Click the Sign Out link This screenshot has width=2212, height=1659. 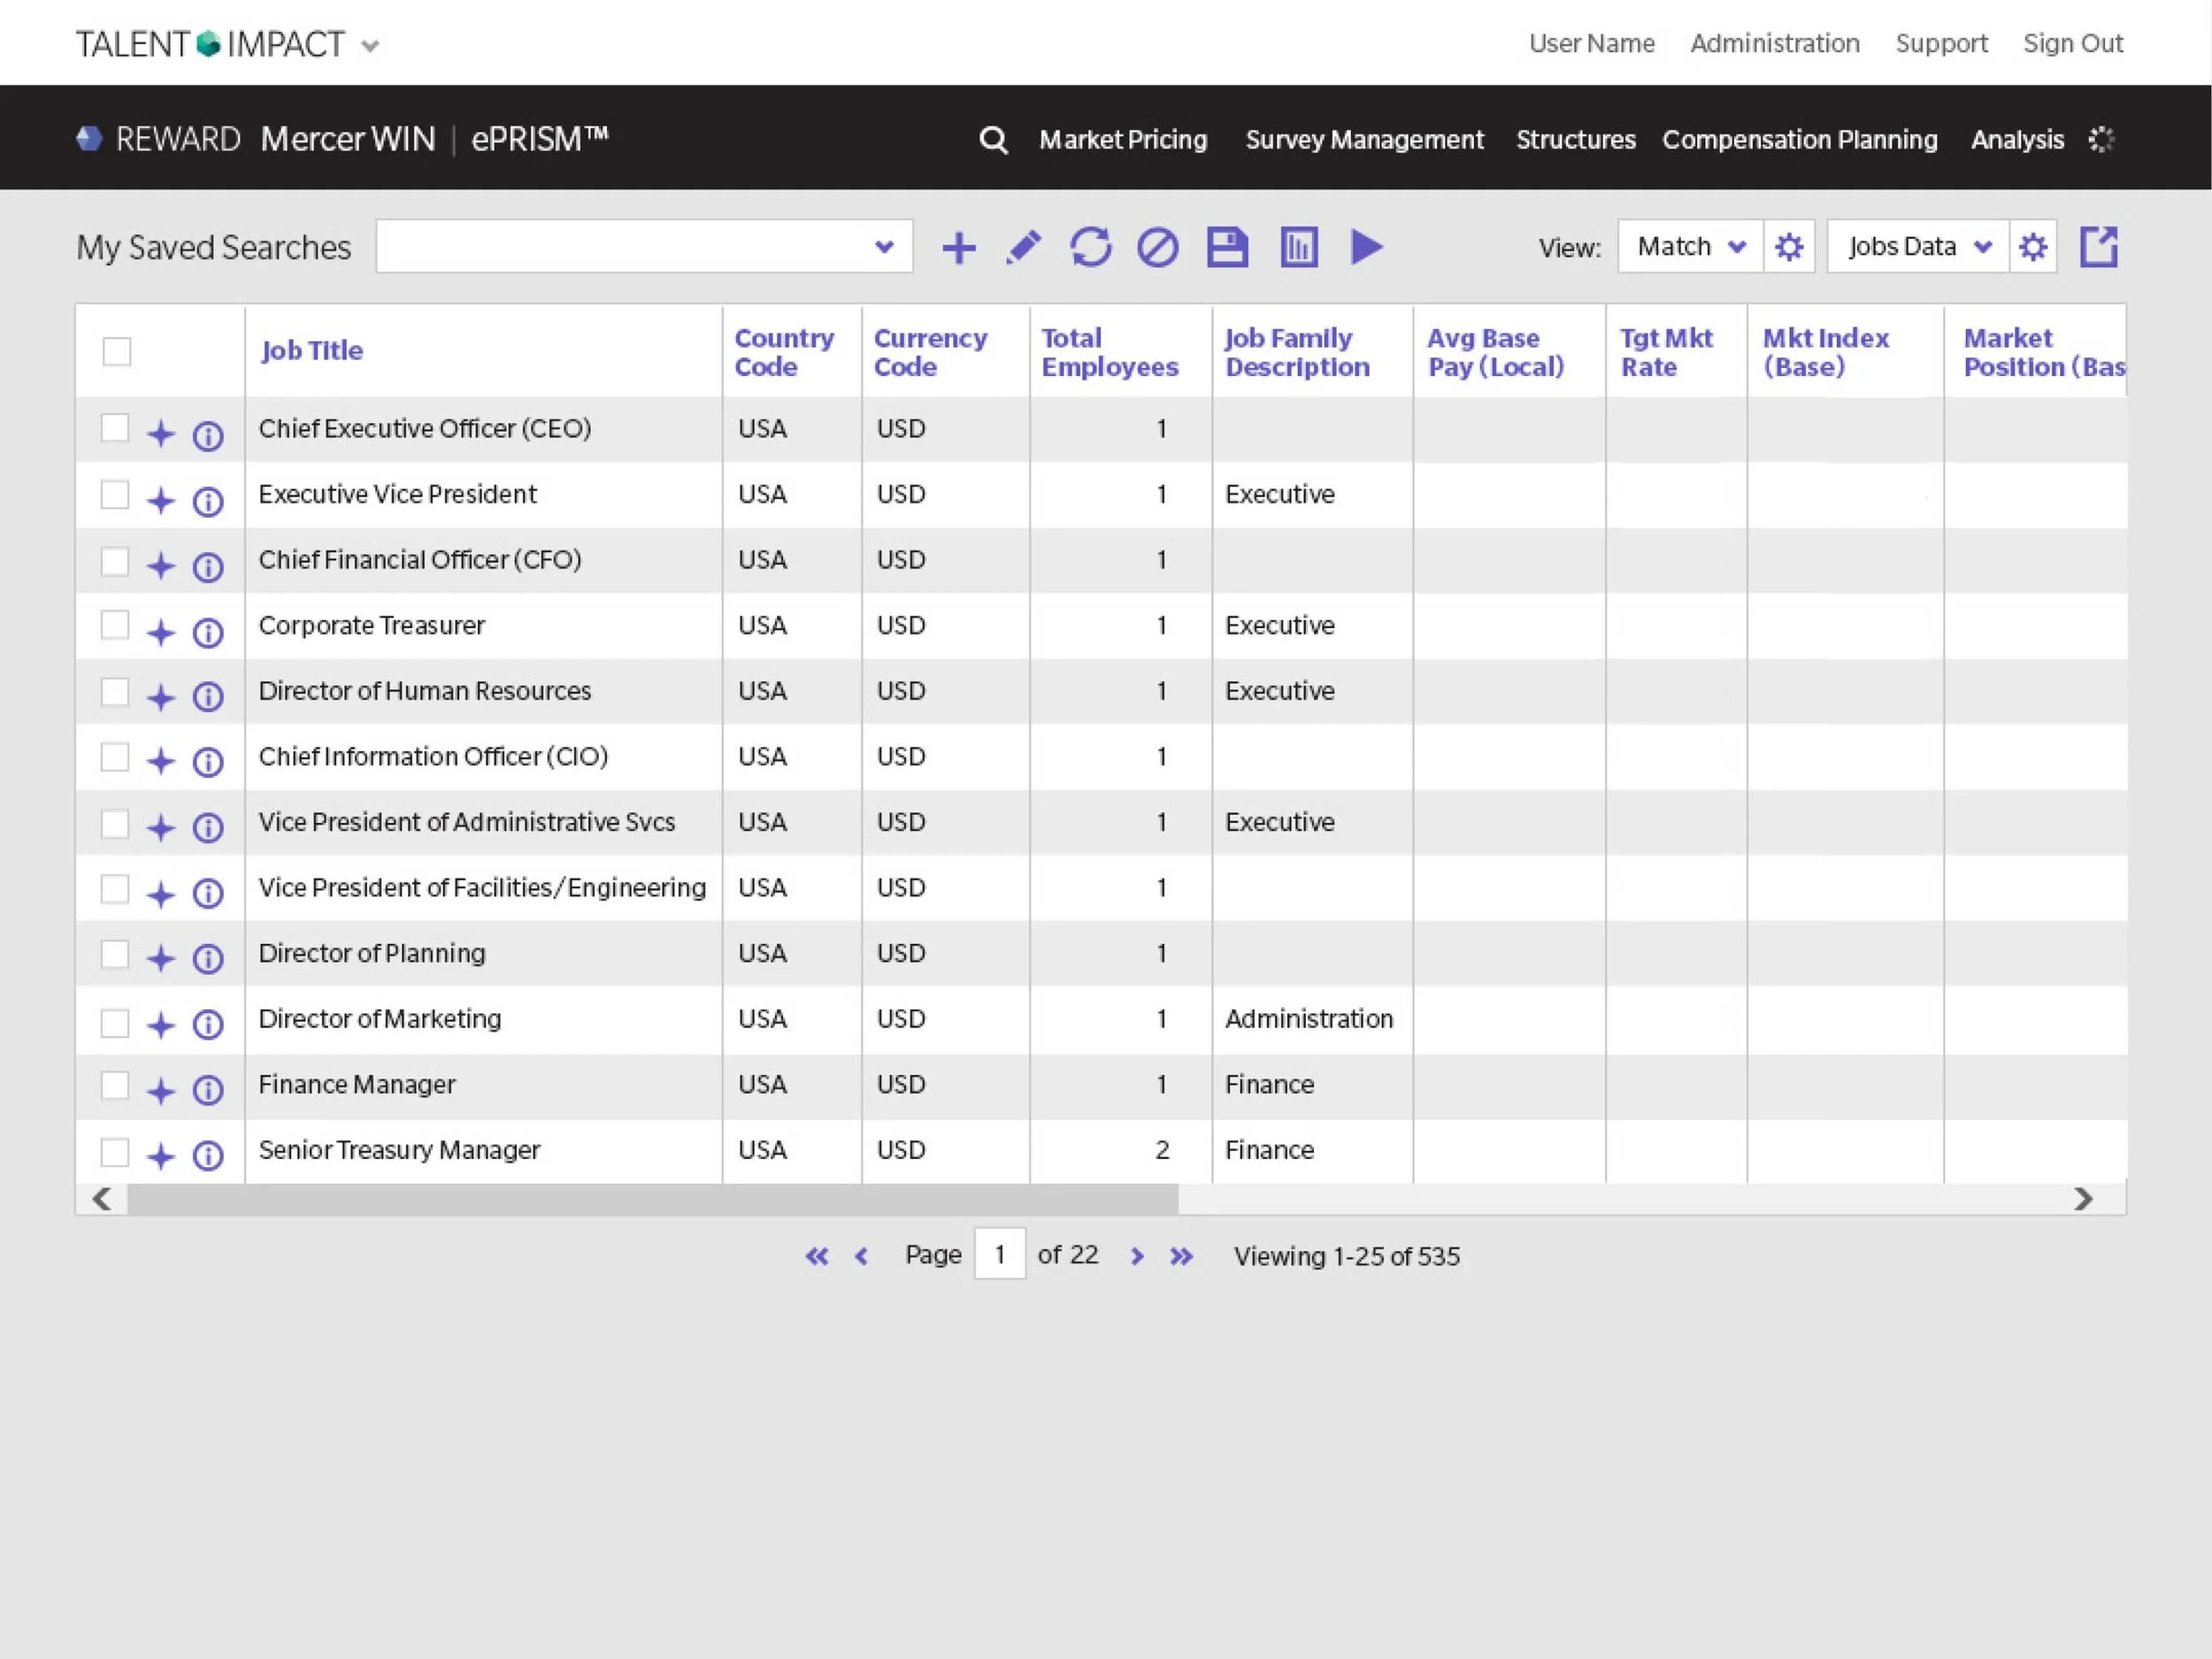point(2073,43)
